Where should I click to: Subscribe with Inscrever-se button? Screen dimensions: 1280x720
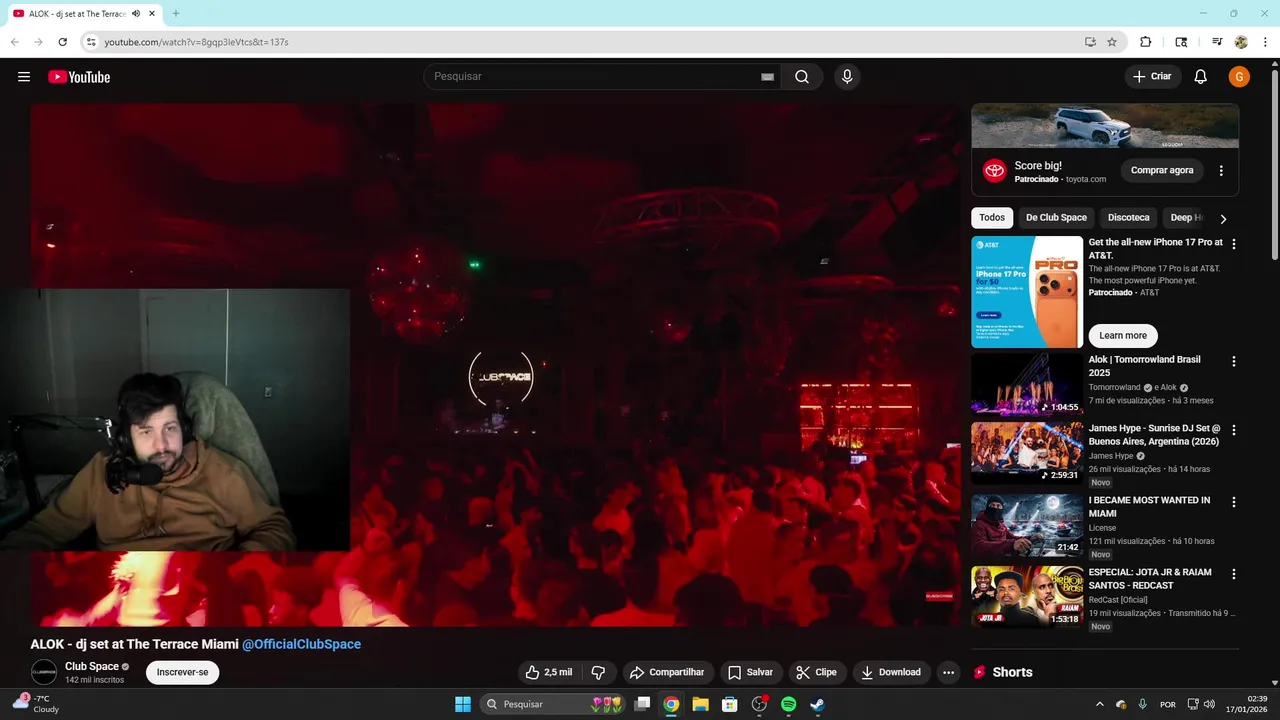[182, 672]
